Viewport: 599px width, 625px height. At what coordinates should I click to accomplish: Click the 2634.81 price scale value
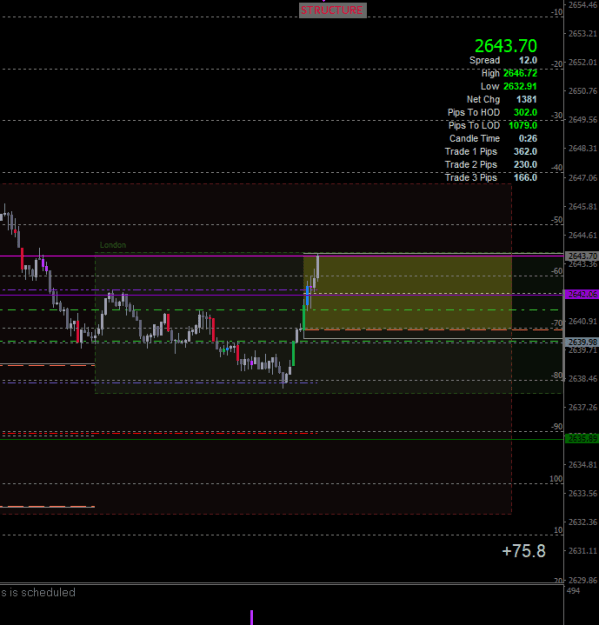tap(583, 465)
